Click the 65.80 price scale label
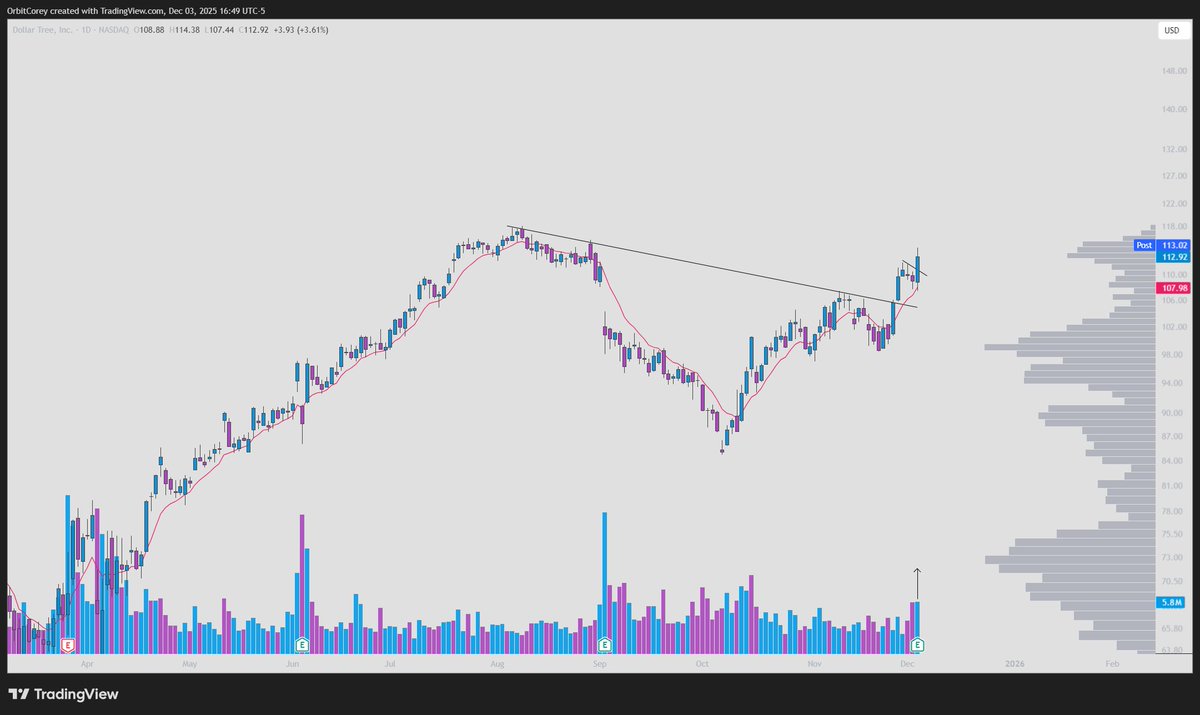The image size is (1200, 715). 1174,628
